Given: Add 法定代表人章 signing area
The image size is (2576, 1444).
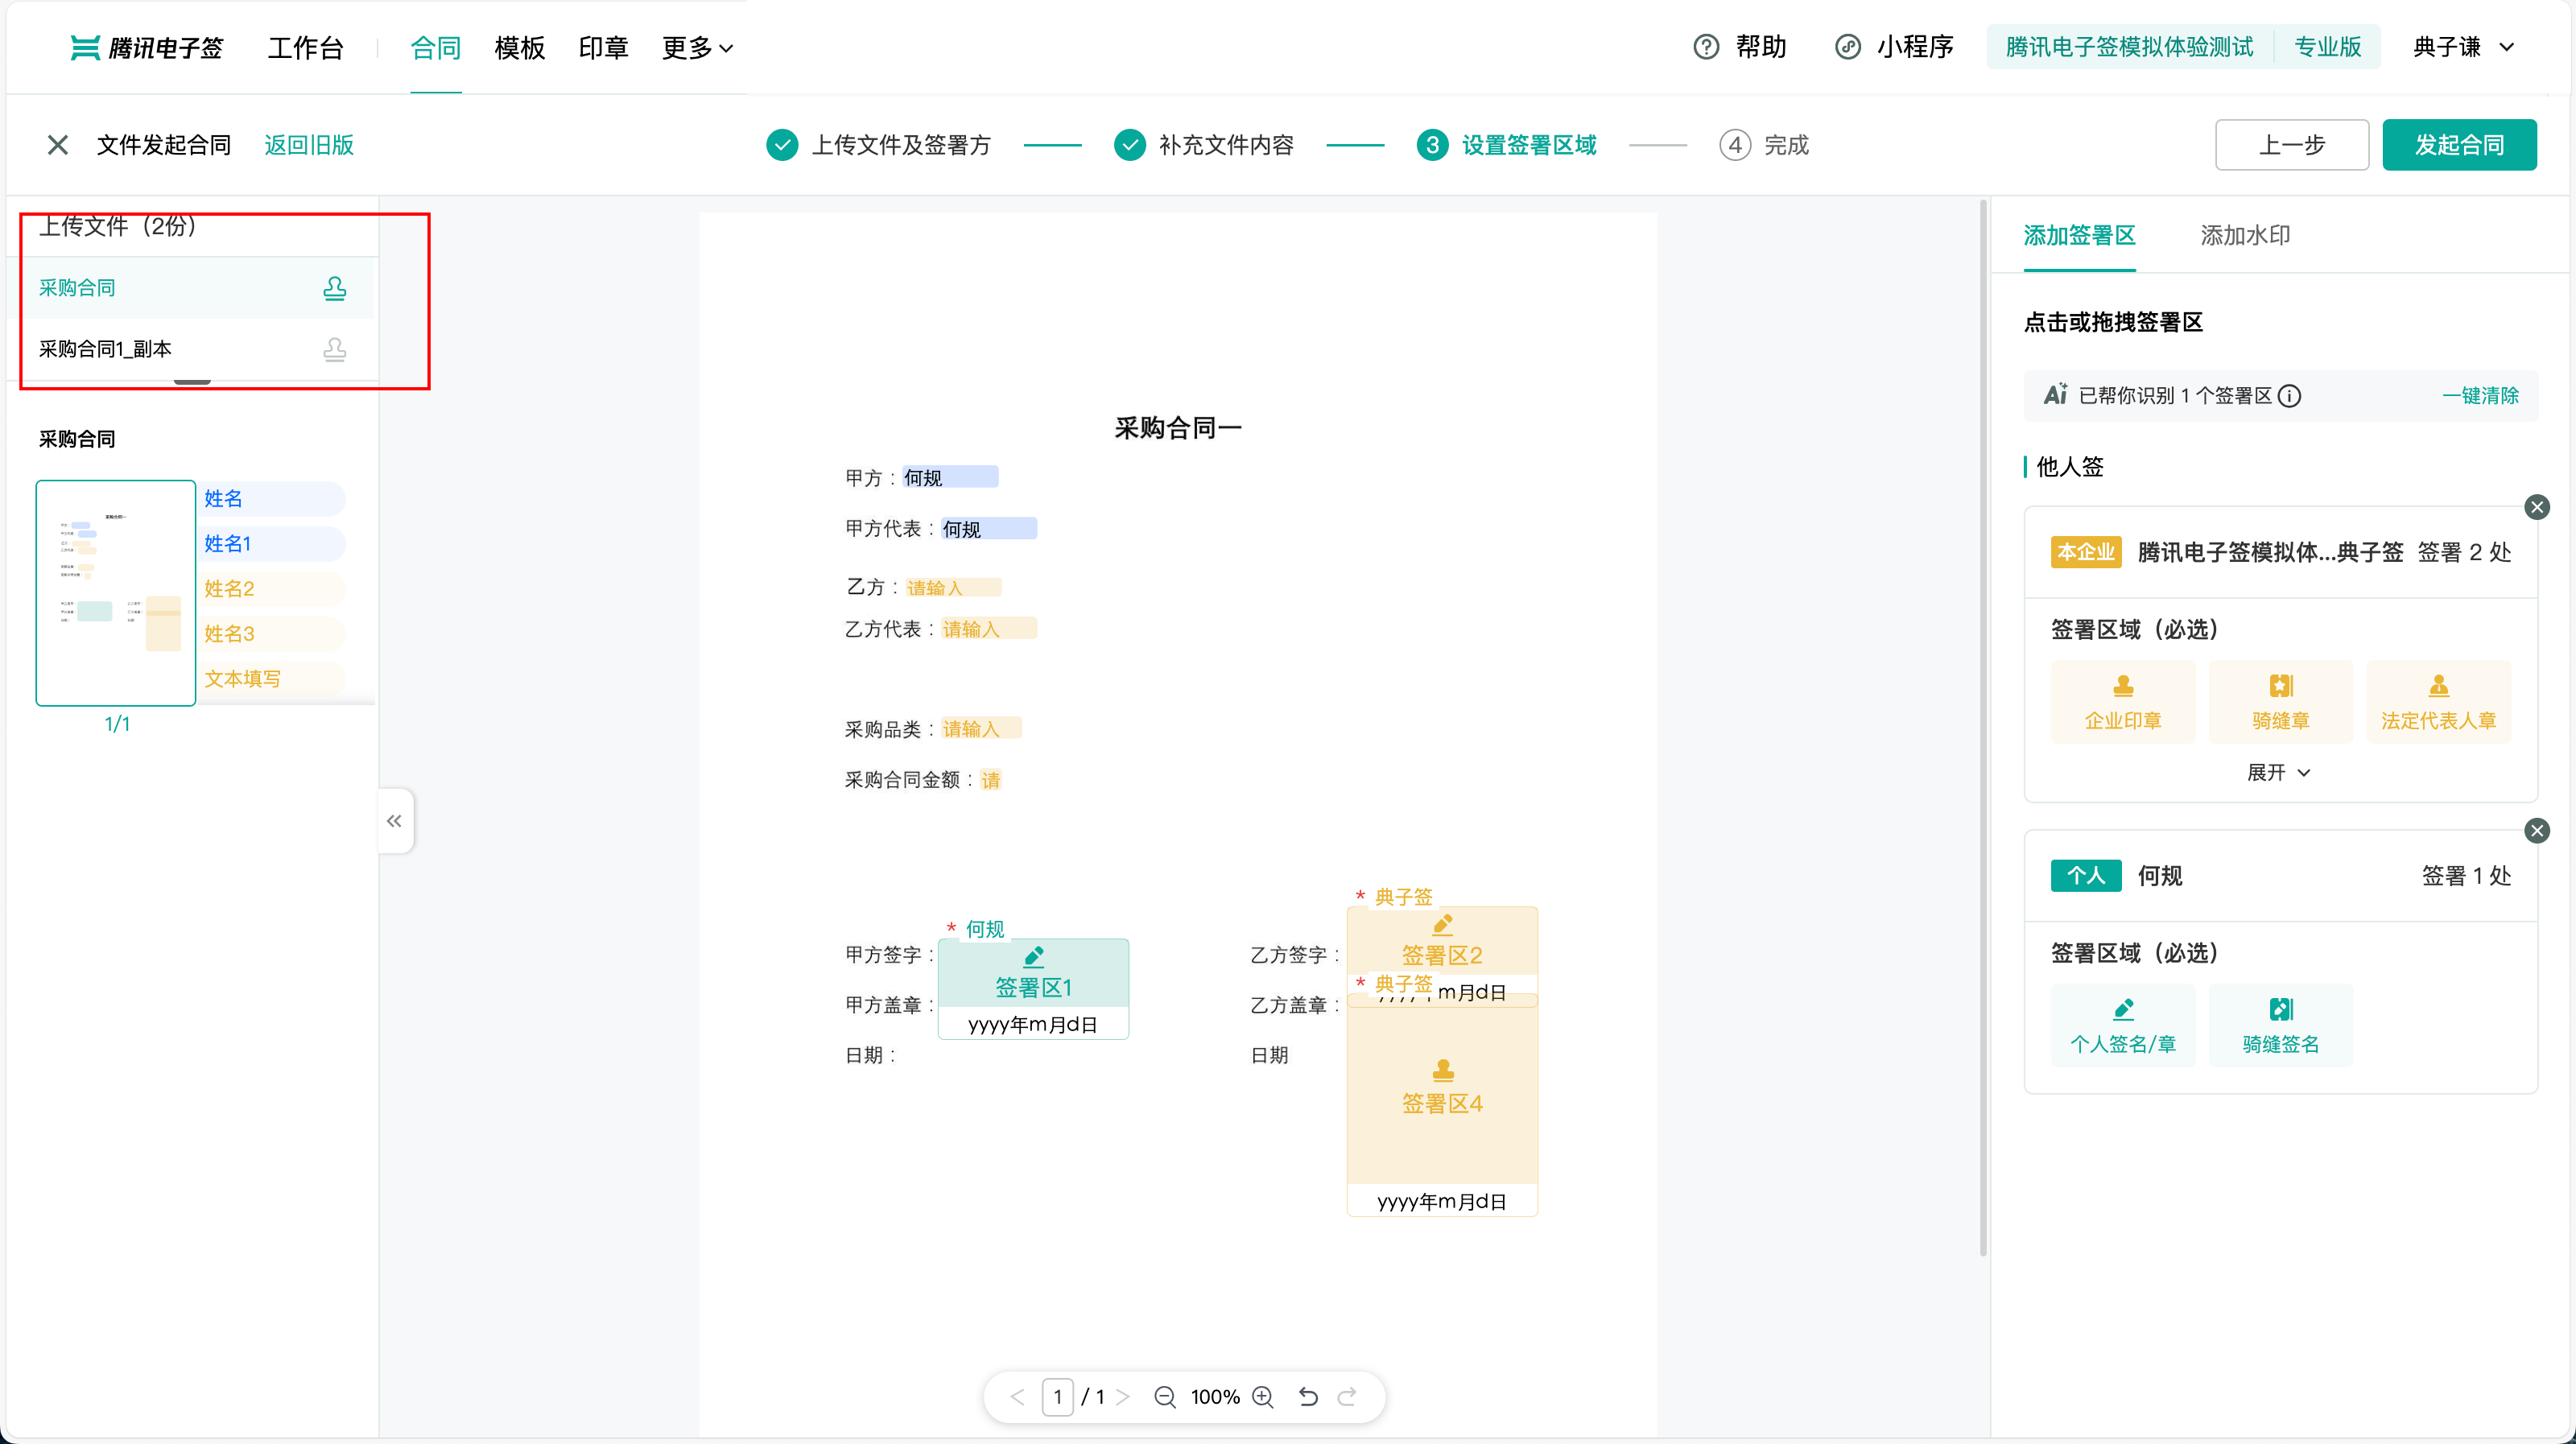Looking at the screenshot, I should [x=2439, y=702].
